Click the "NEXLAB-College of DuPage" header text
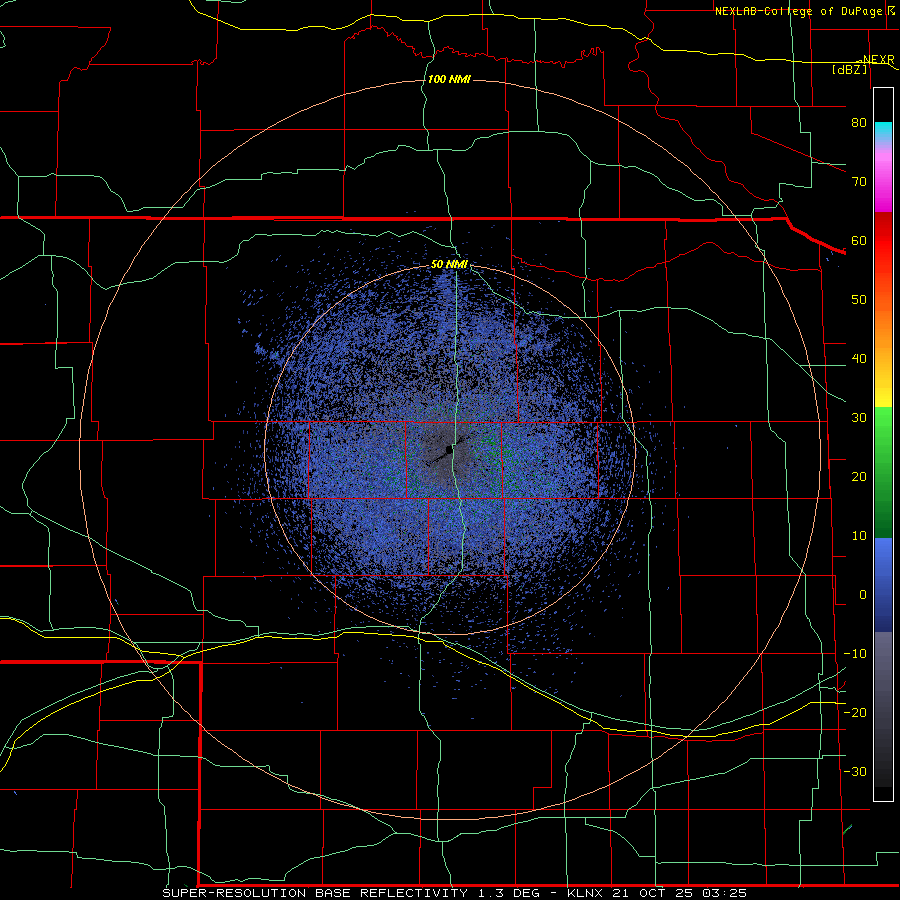Image resolution: width=900 pixels, height=900 pixels. (800, 11)
